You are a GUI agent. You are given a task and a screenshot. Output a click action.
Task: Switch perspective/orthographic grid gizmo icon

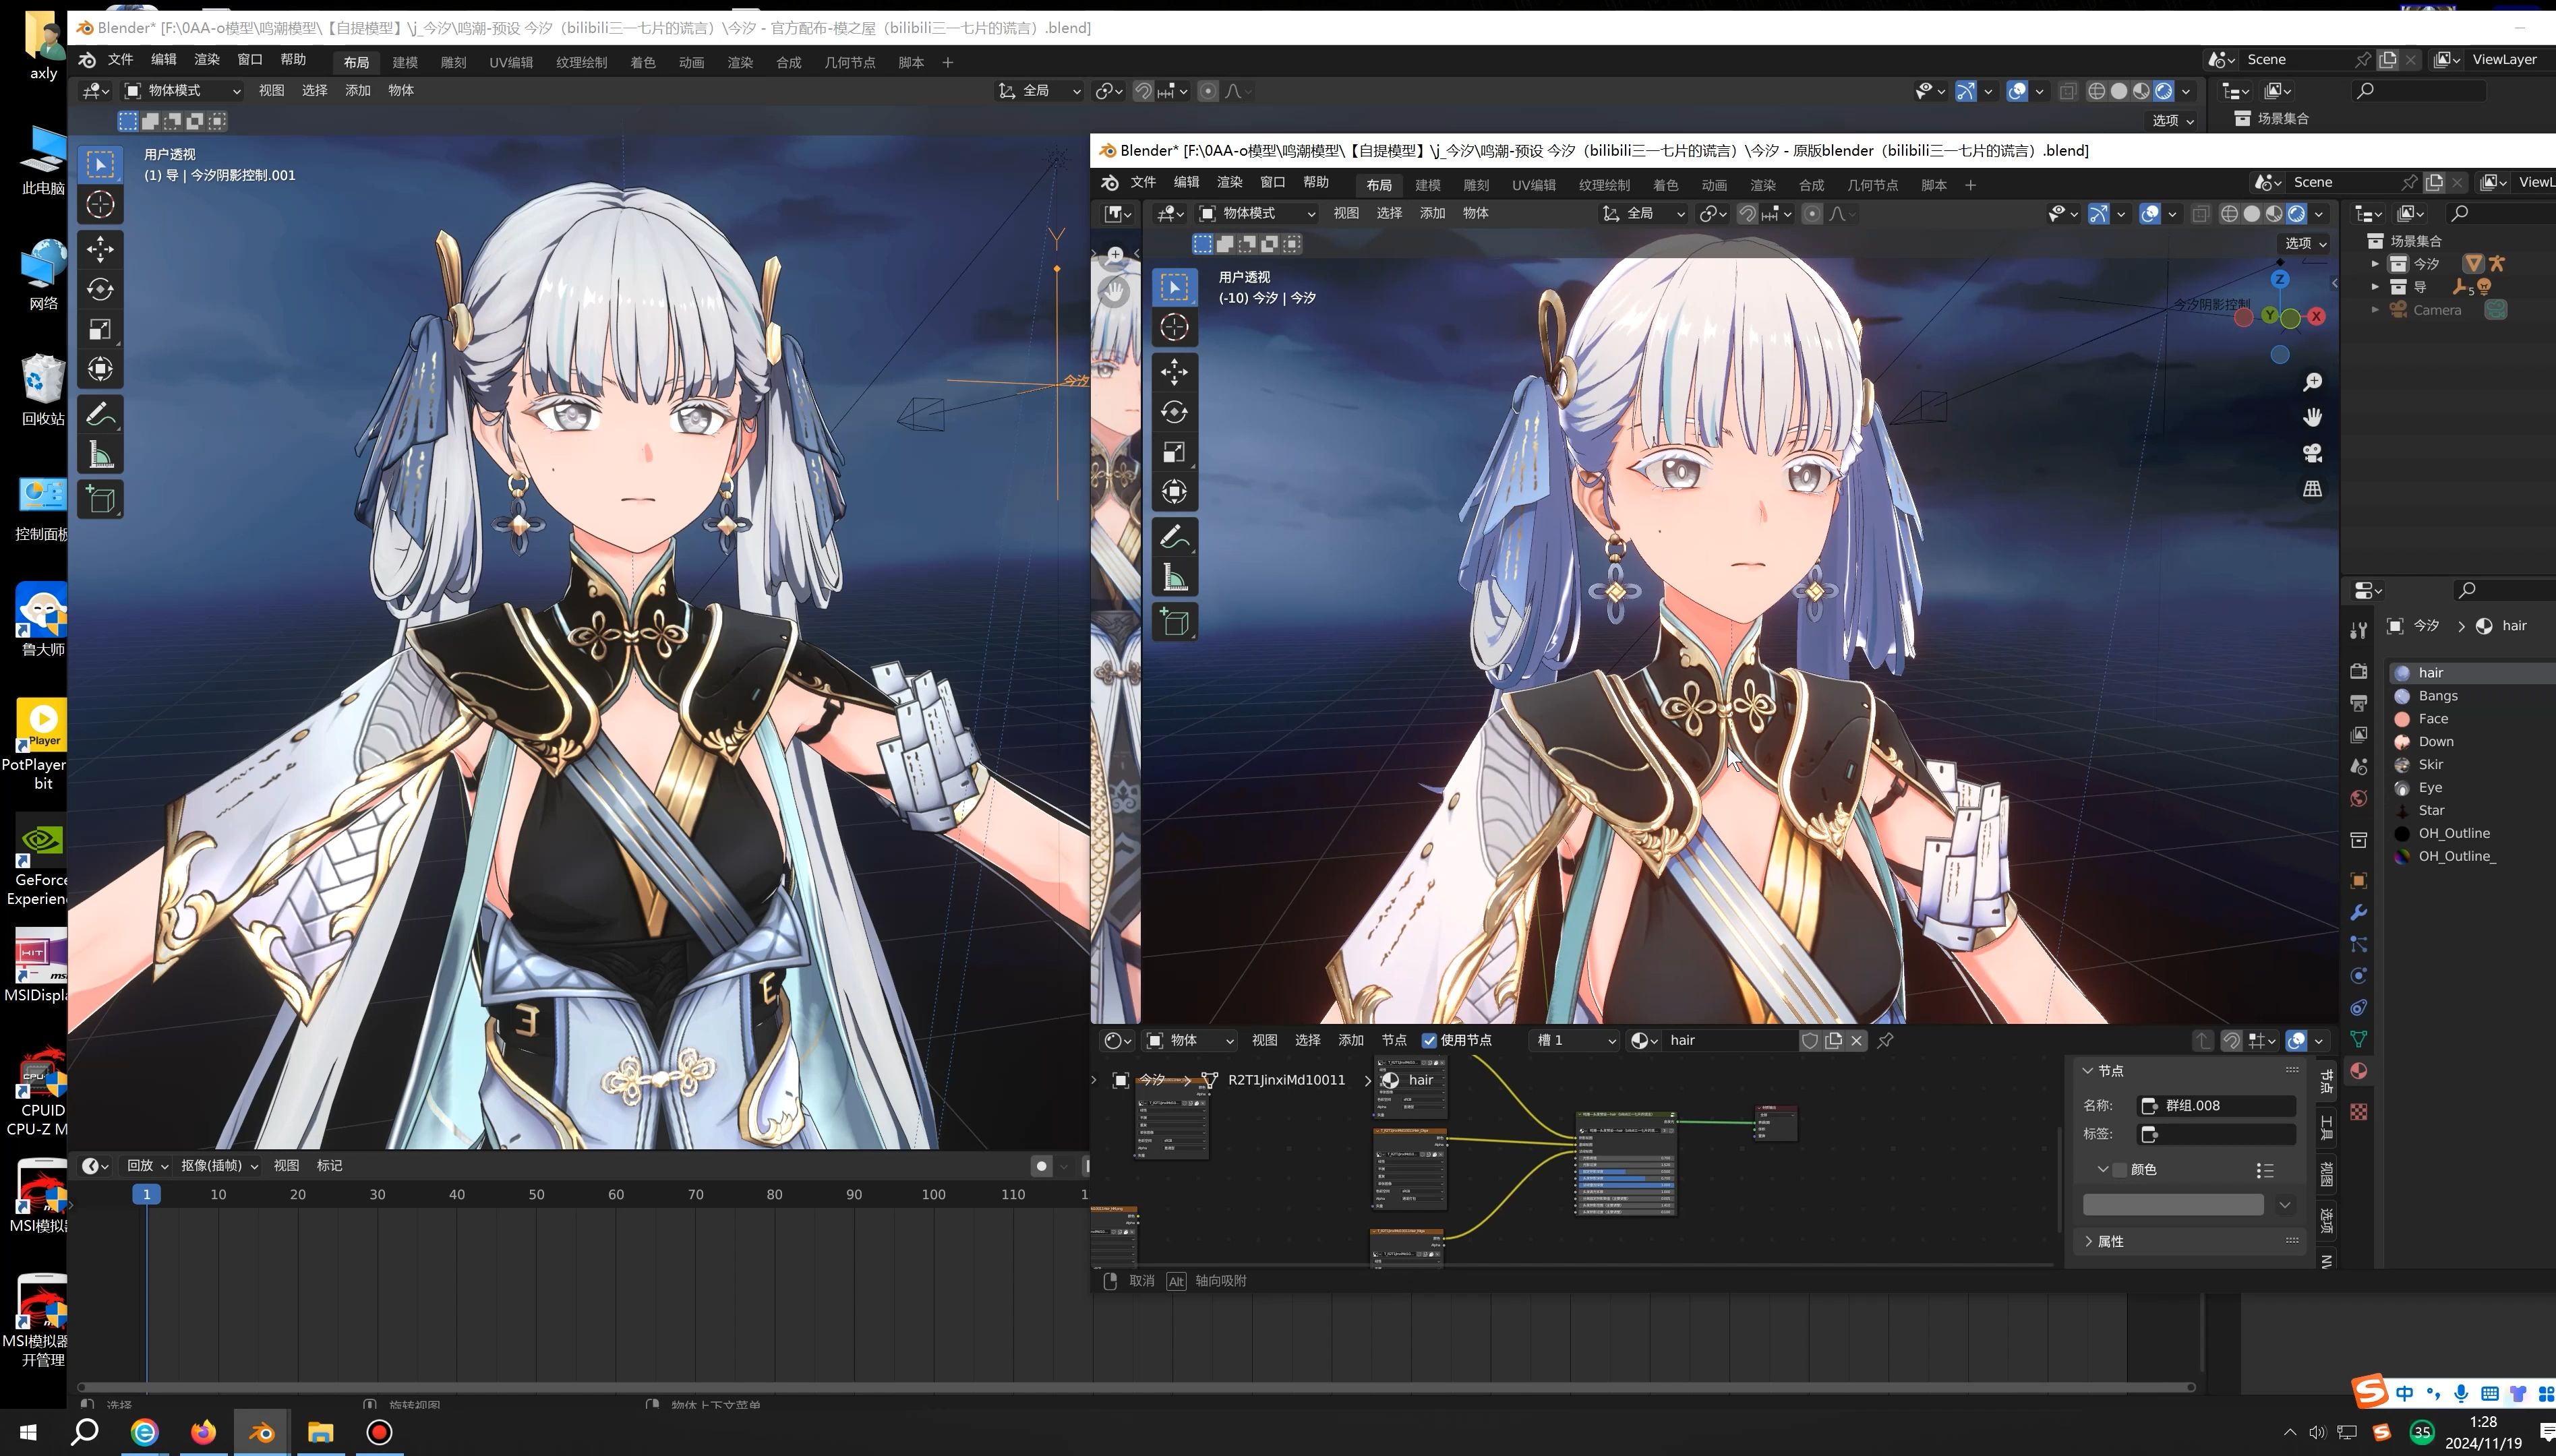click(2312, 489)
